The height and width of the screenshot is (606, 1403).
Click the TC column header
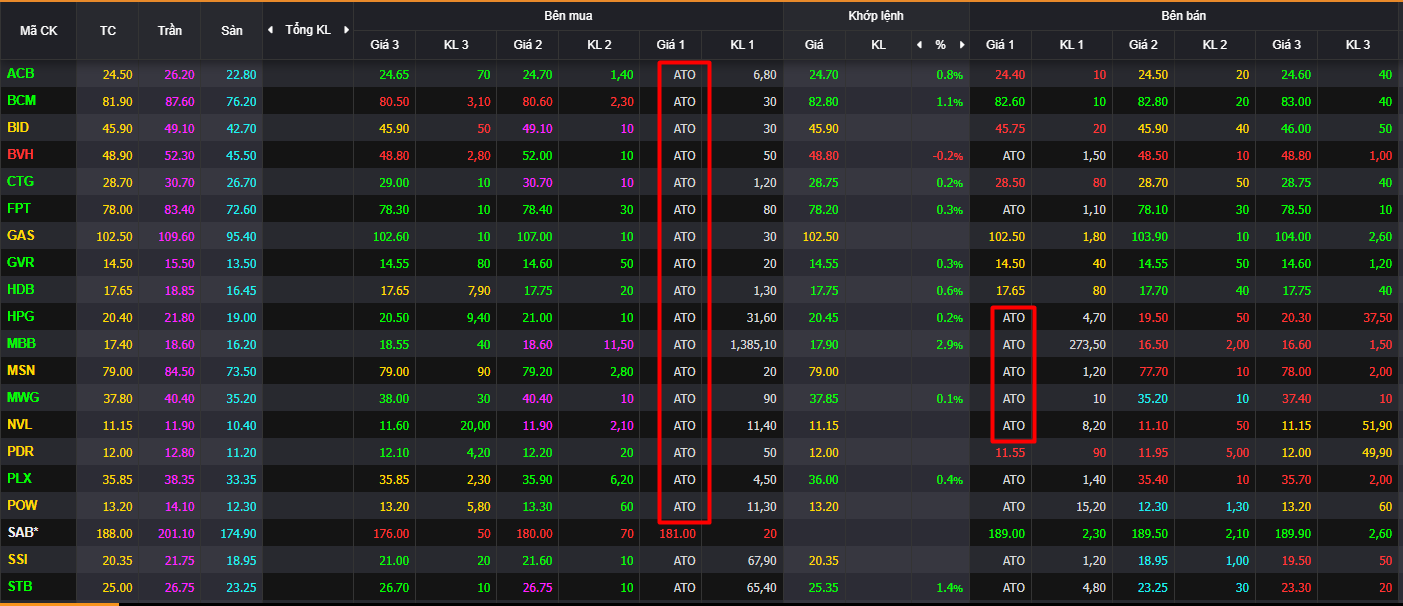108,30
